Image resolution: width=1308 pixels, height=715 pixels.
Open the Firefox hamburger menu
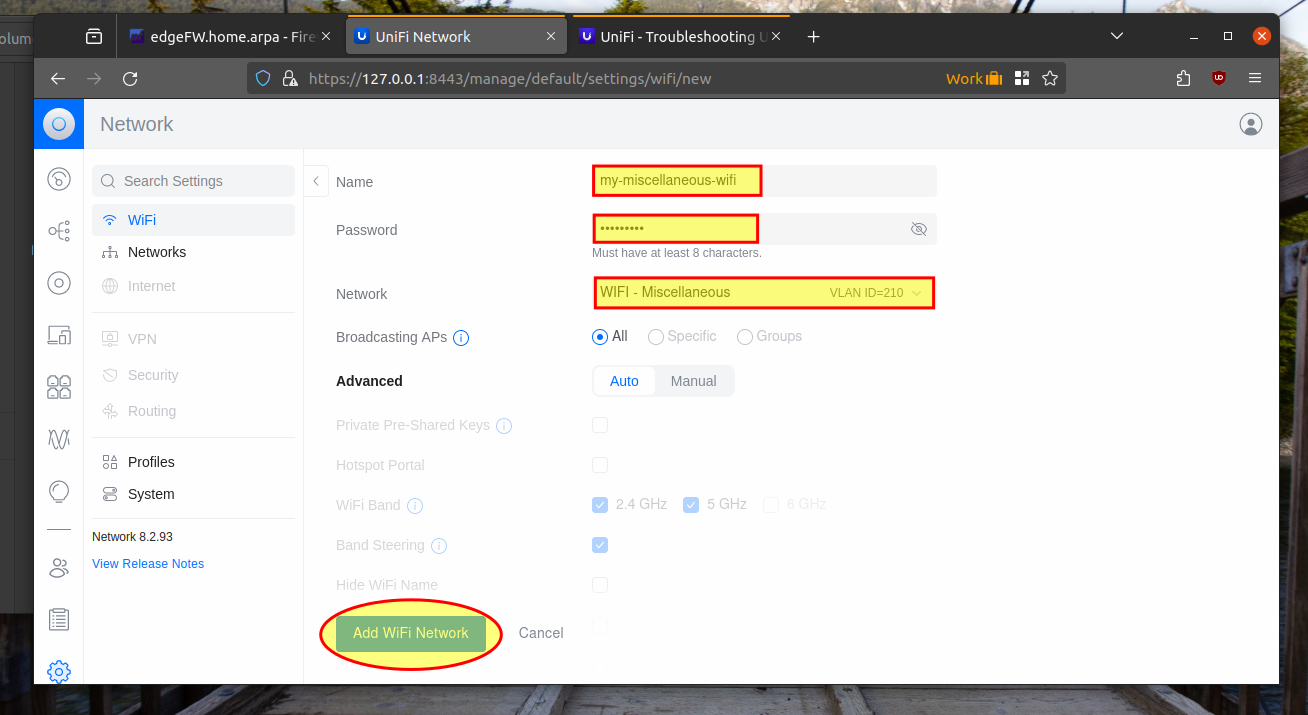[x=1255, y=78]
